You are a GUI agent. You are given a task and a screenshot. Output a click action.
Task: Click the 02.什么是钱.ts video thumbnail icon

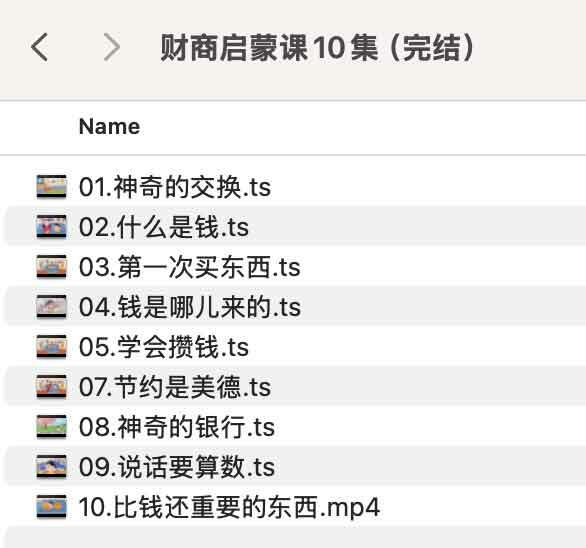click(x=52, y=227)
